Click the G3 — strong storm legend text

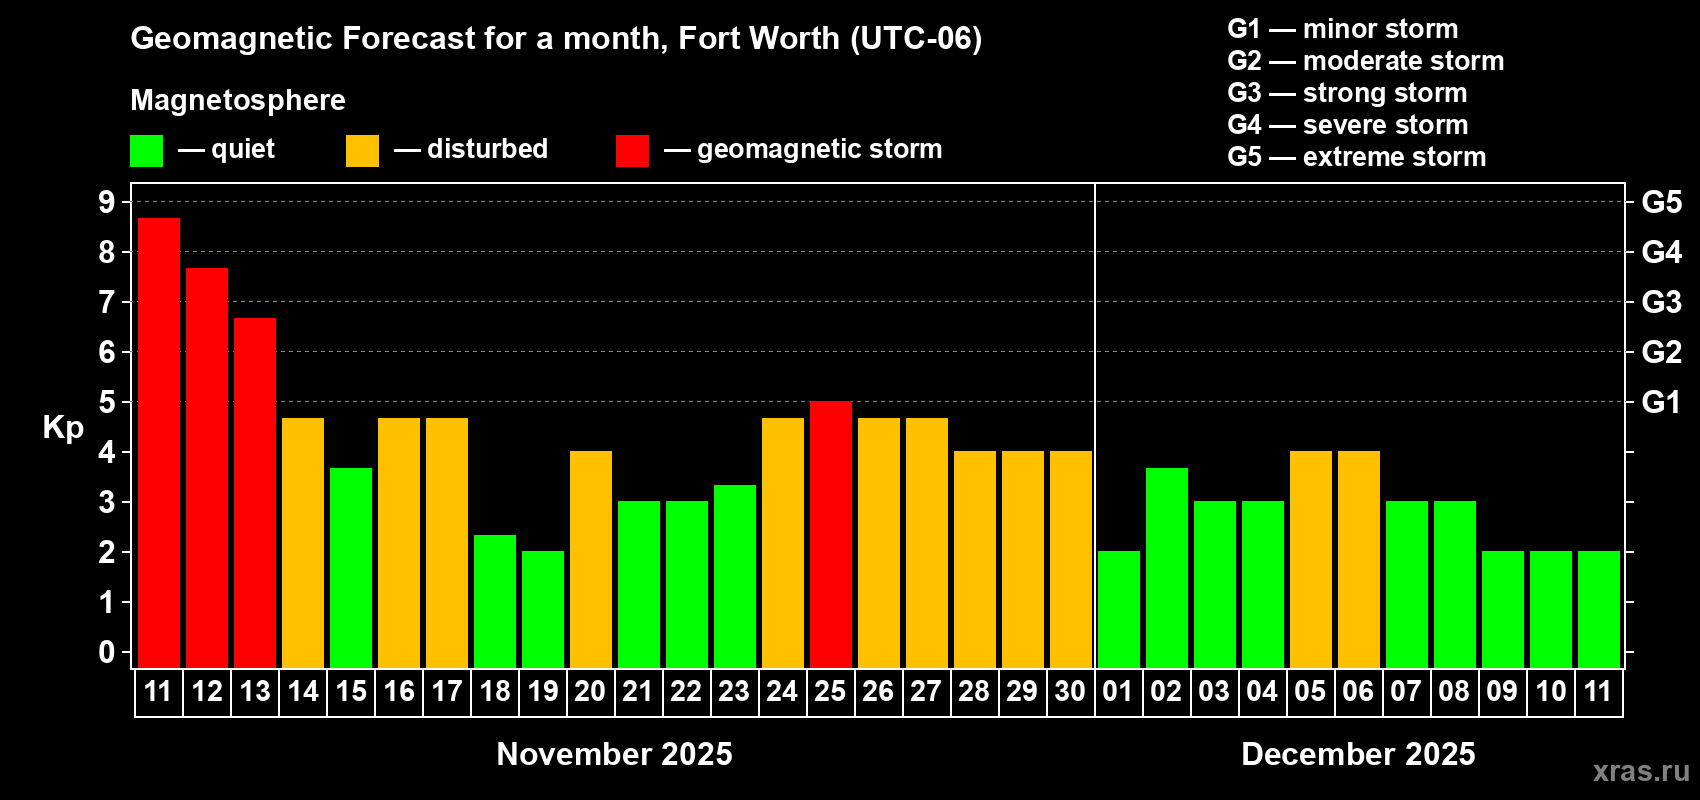pos(1347,93)
